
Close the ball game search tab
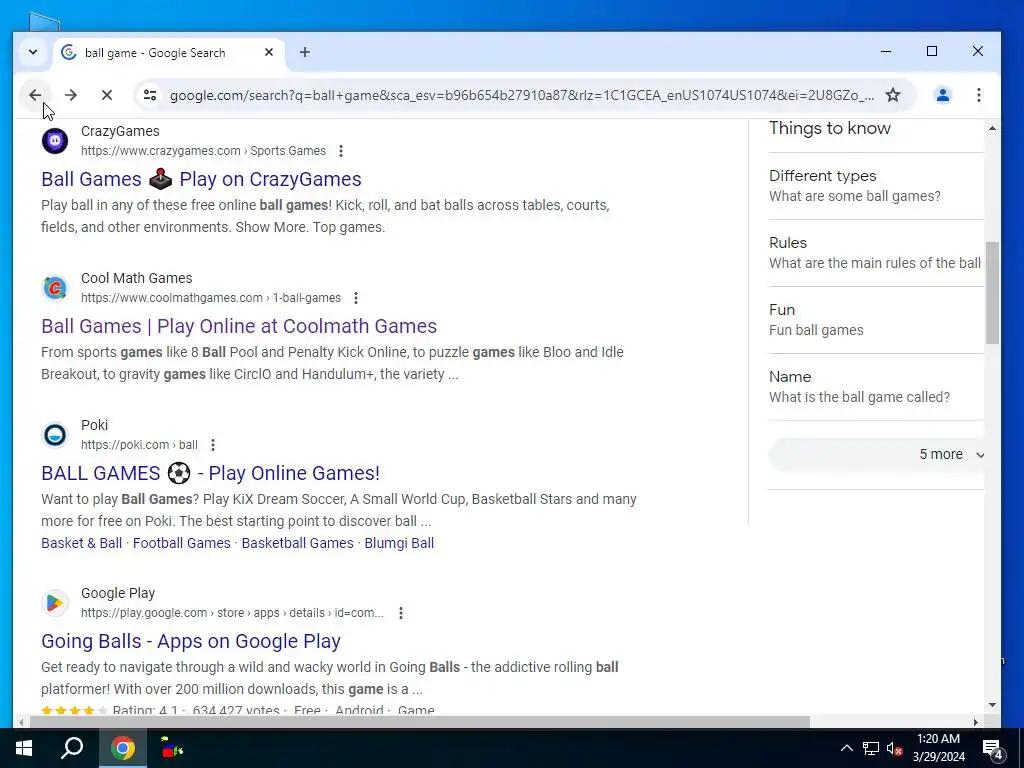click(x=268, y=52)
